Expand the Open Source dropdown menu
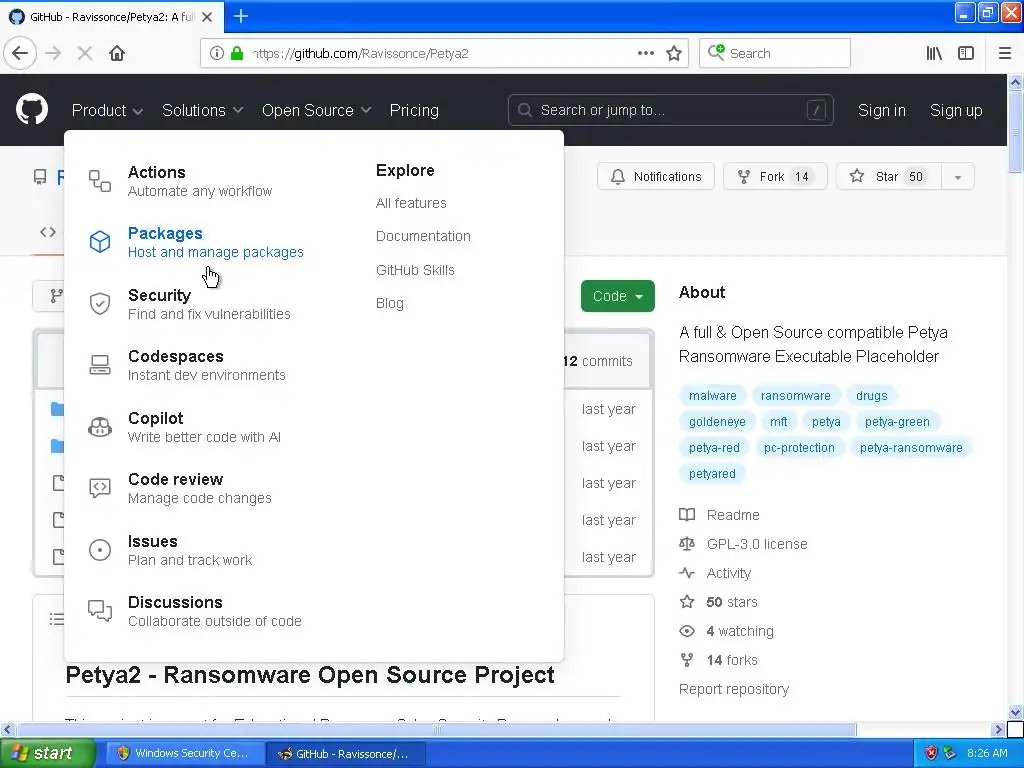Image resolution: width=1024 pixels, height=768 pixels. pos(317,110)
